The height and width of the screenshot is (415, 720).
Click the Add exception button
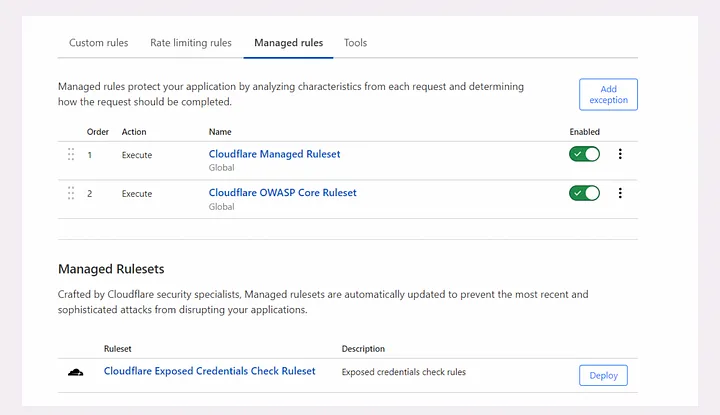click(608, 95)
